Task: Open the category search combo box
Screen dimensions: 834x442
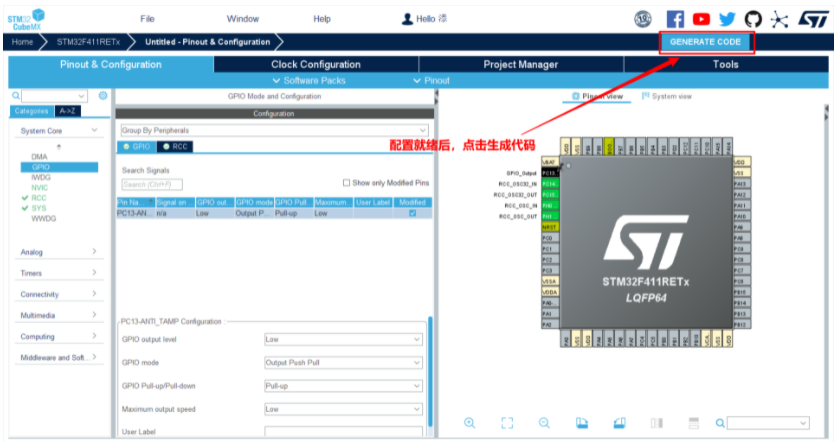Action: tap(54, 96)
